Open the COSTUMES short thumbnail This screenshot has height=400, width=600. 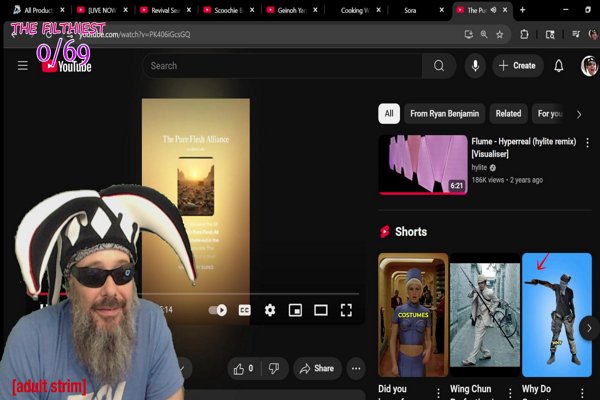413,315
